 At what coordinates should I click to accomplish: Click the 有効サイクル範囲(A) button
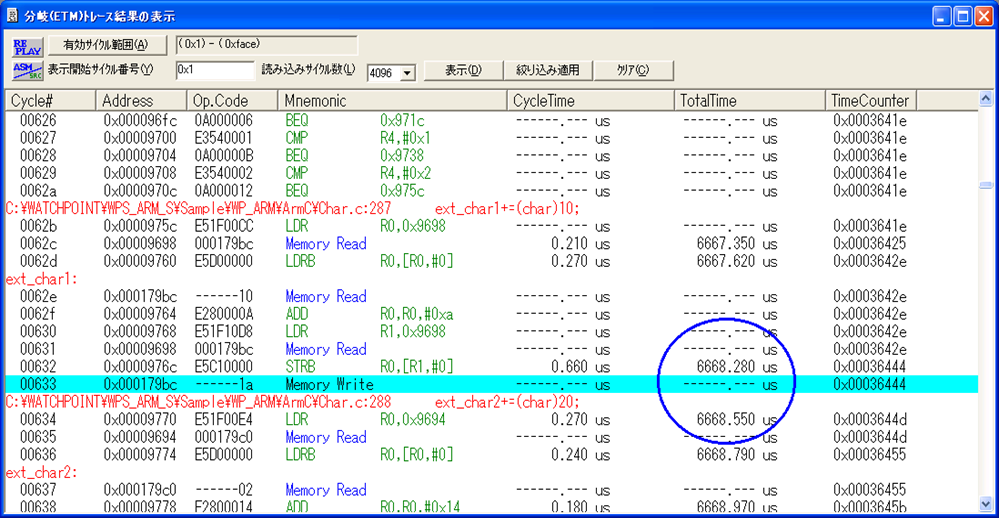click(105, 45)
